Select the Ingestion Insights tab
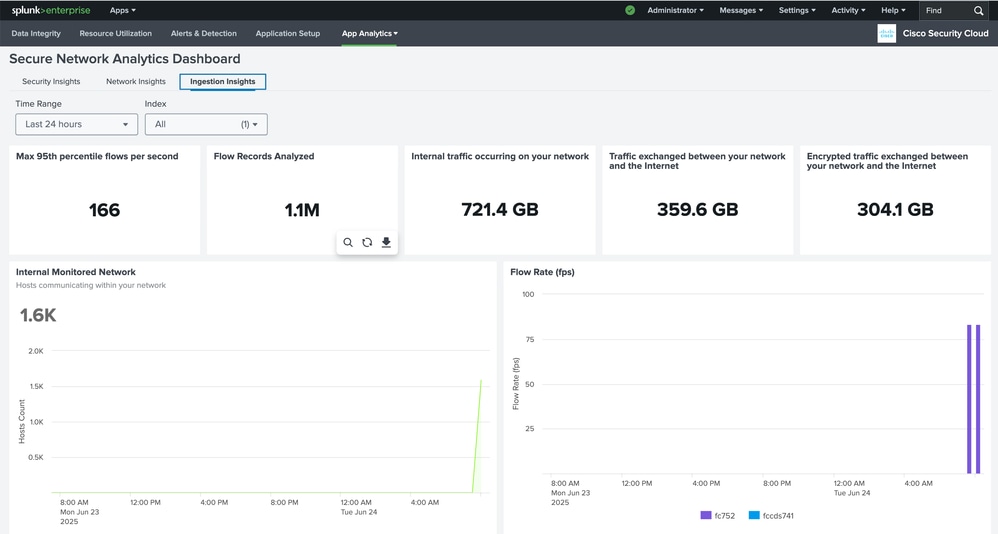998x534 pixels. 223,81
